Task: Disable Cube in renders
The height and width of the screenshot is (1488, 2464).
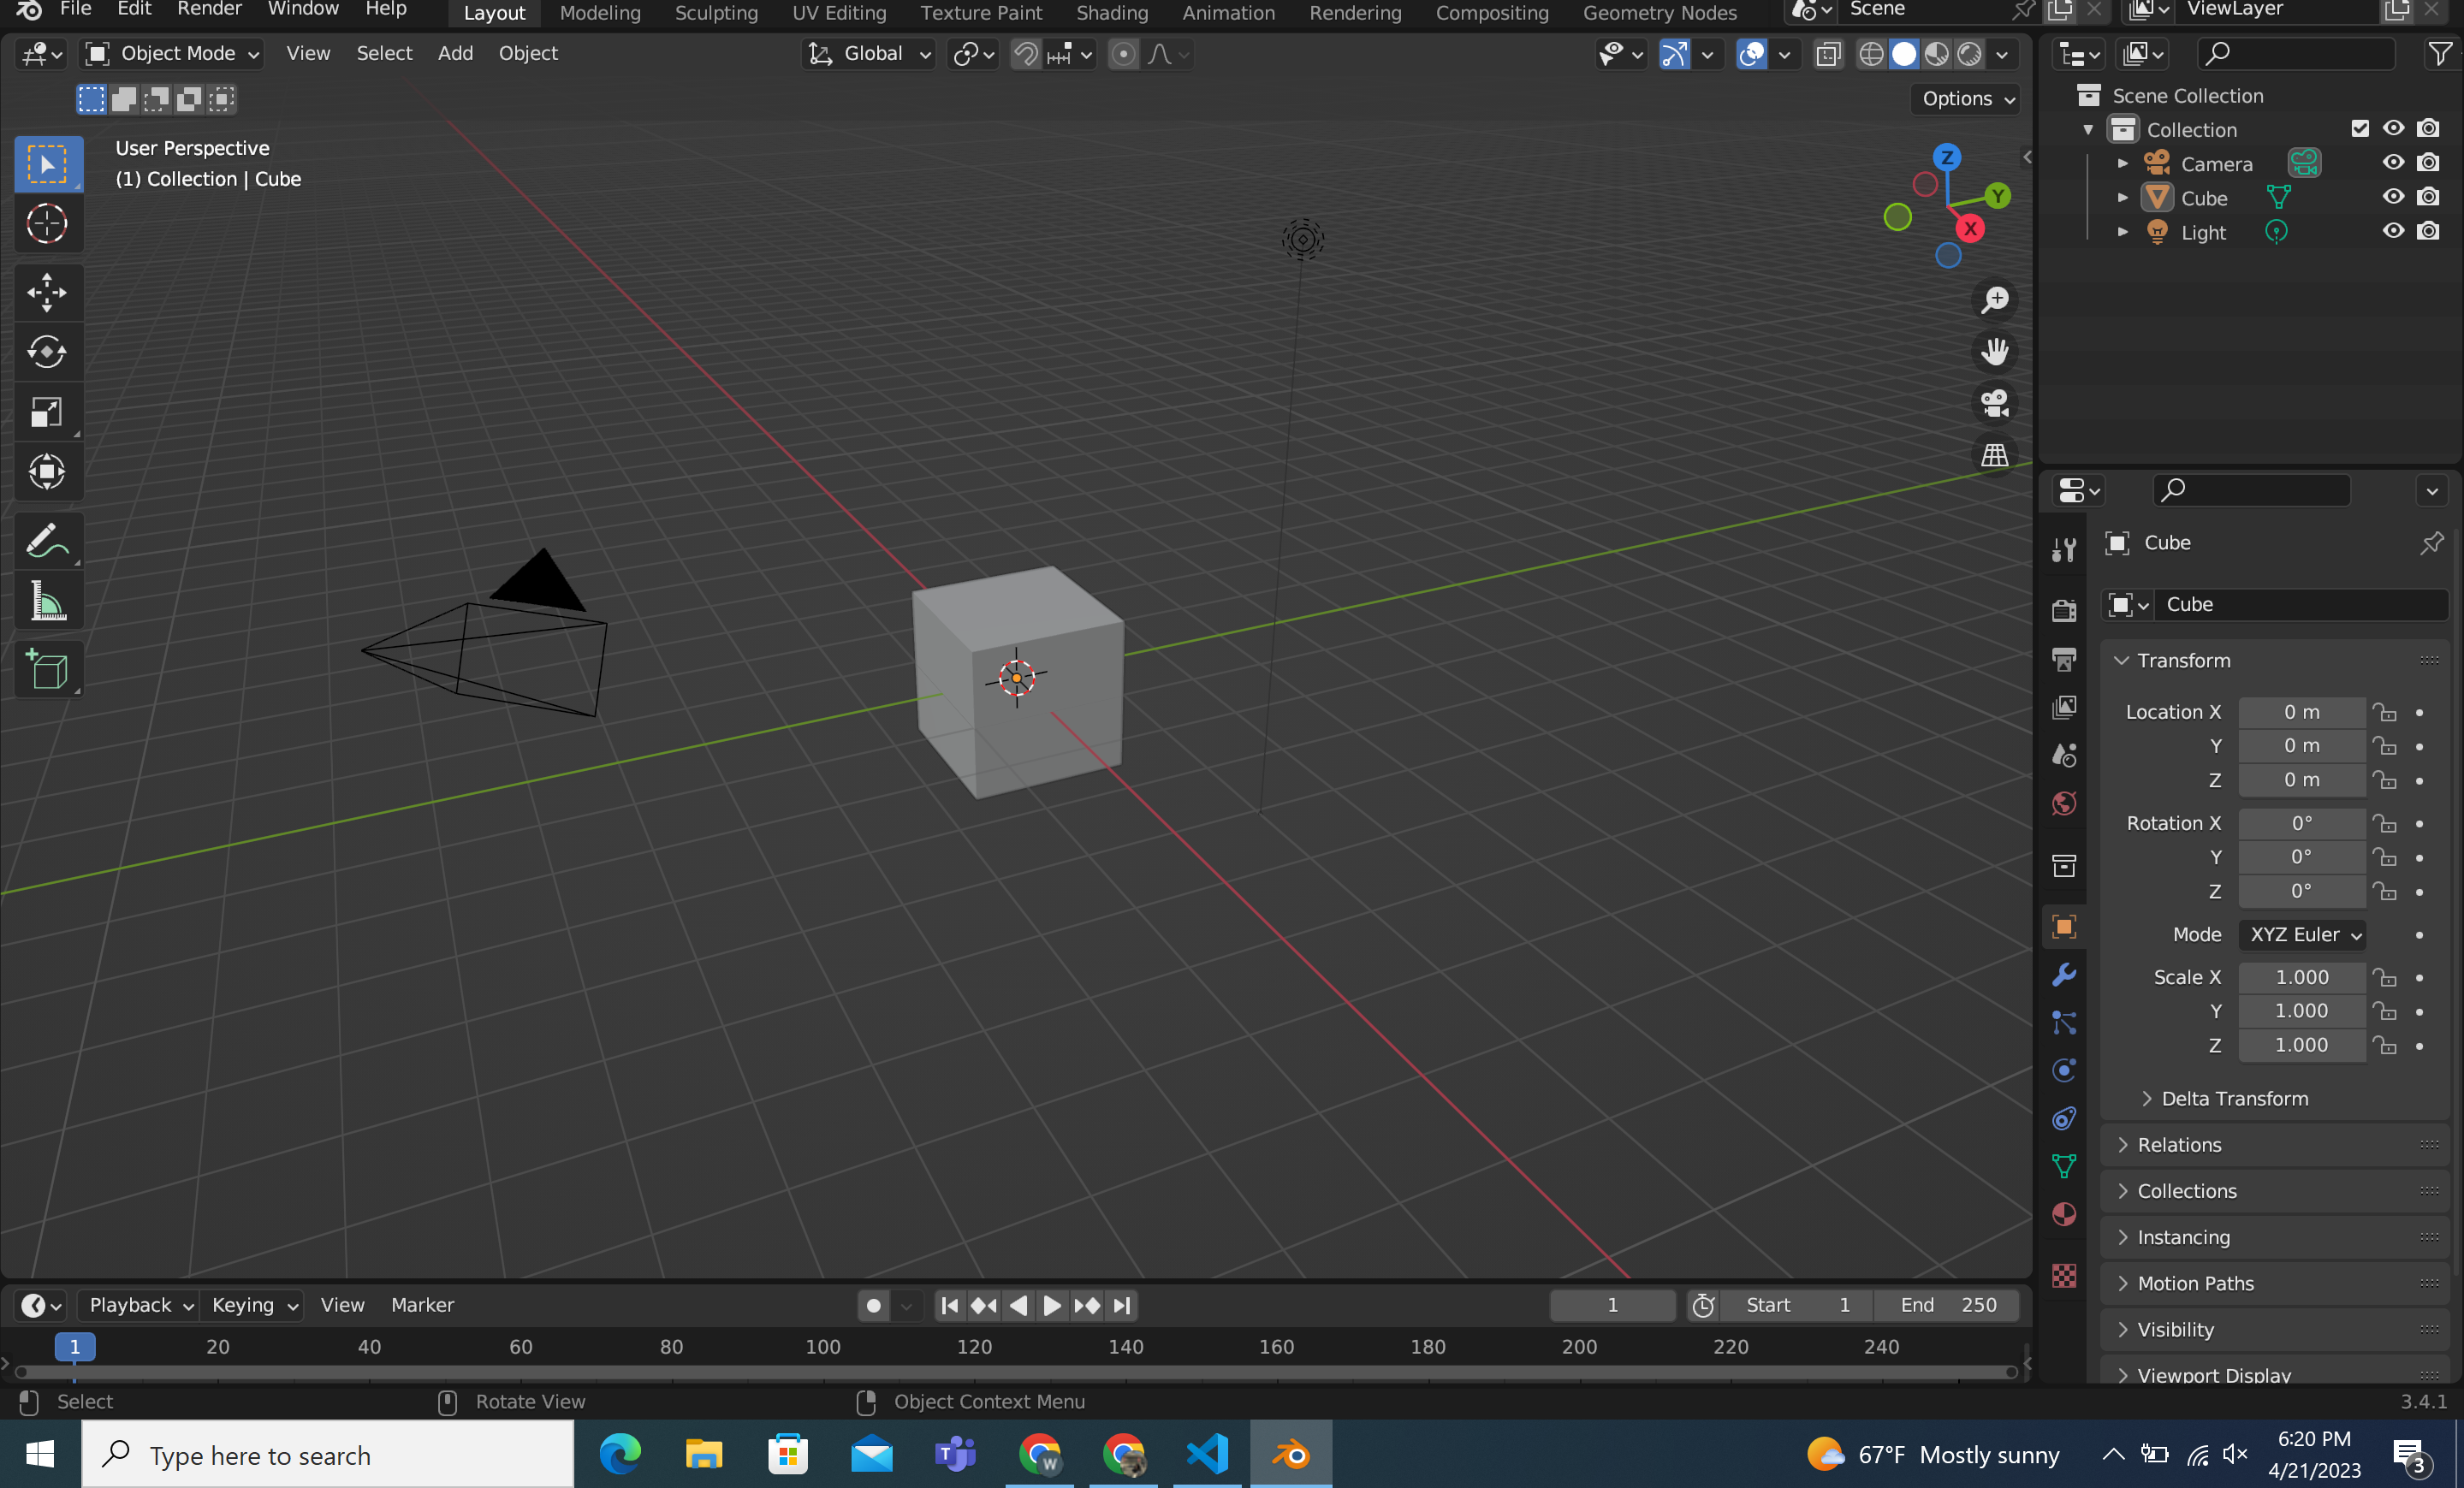Action: coord(2428,197)
